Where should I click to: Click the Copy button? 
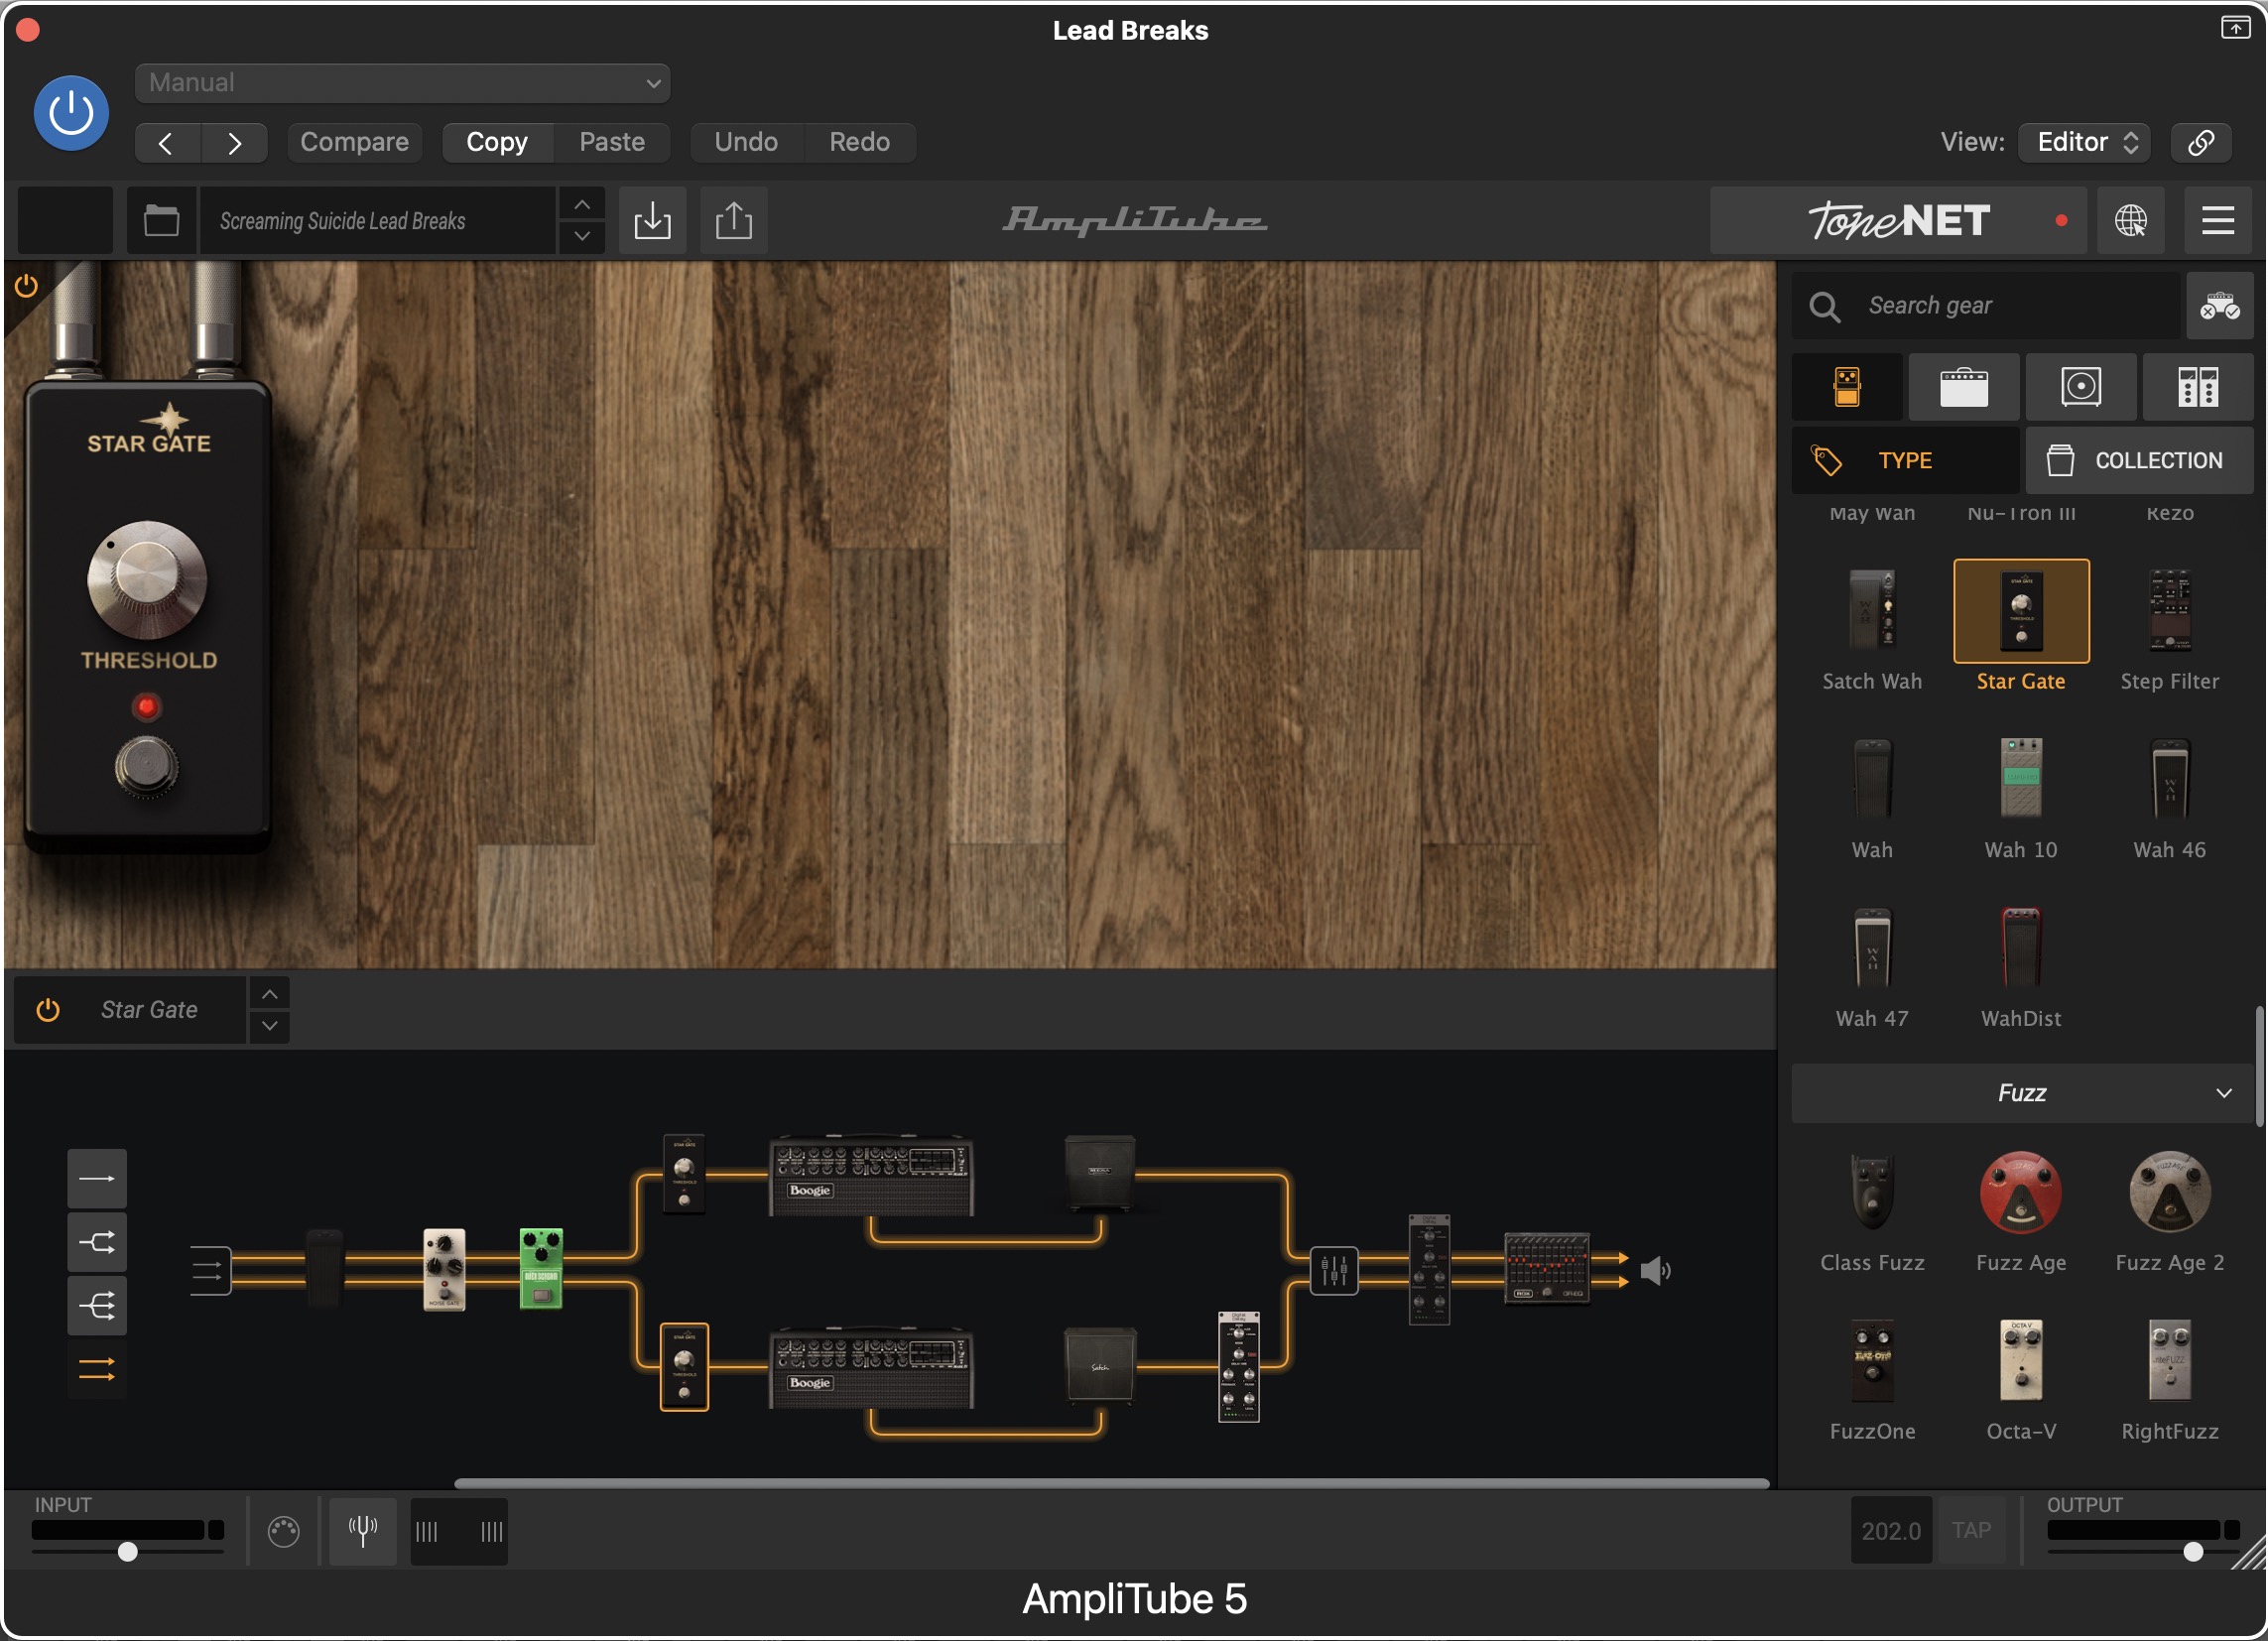497,142
